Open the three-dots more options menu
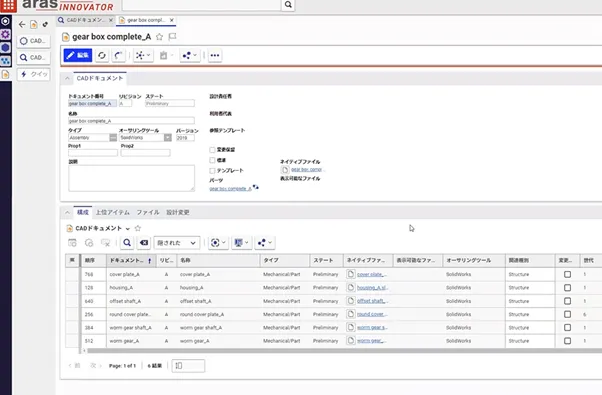Image resolution: width=602 pixels, height=395 pixels. click(215, 55)
